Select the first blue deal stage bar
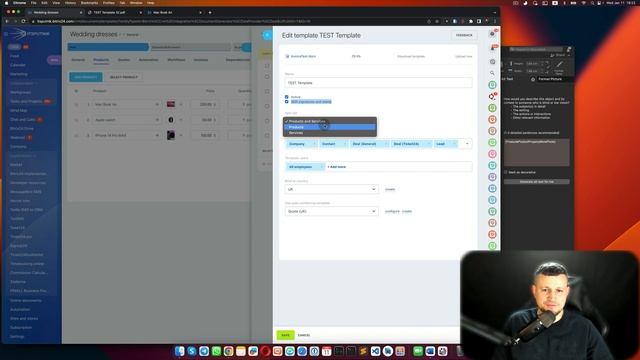This screenshot has height=360, width=640. pos(108,47)
